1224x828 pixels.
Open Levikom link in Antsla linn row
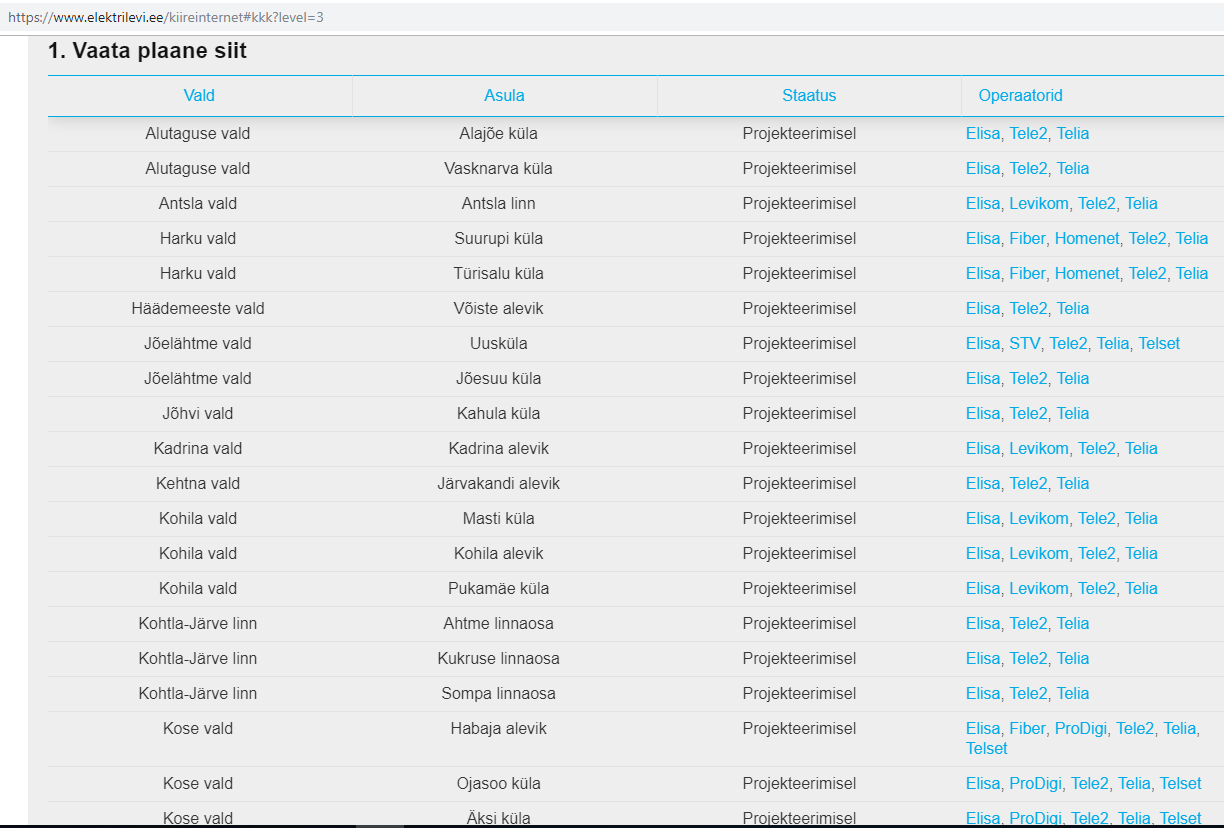[1039, 204]
